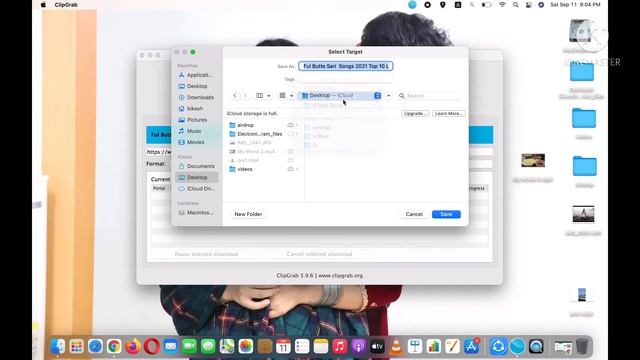This screenshot has width=640, height=360.
Task: Cancel the Select Target dialog
Action: pyautogui.click(x=414, y=214)
